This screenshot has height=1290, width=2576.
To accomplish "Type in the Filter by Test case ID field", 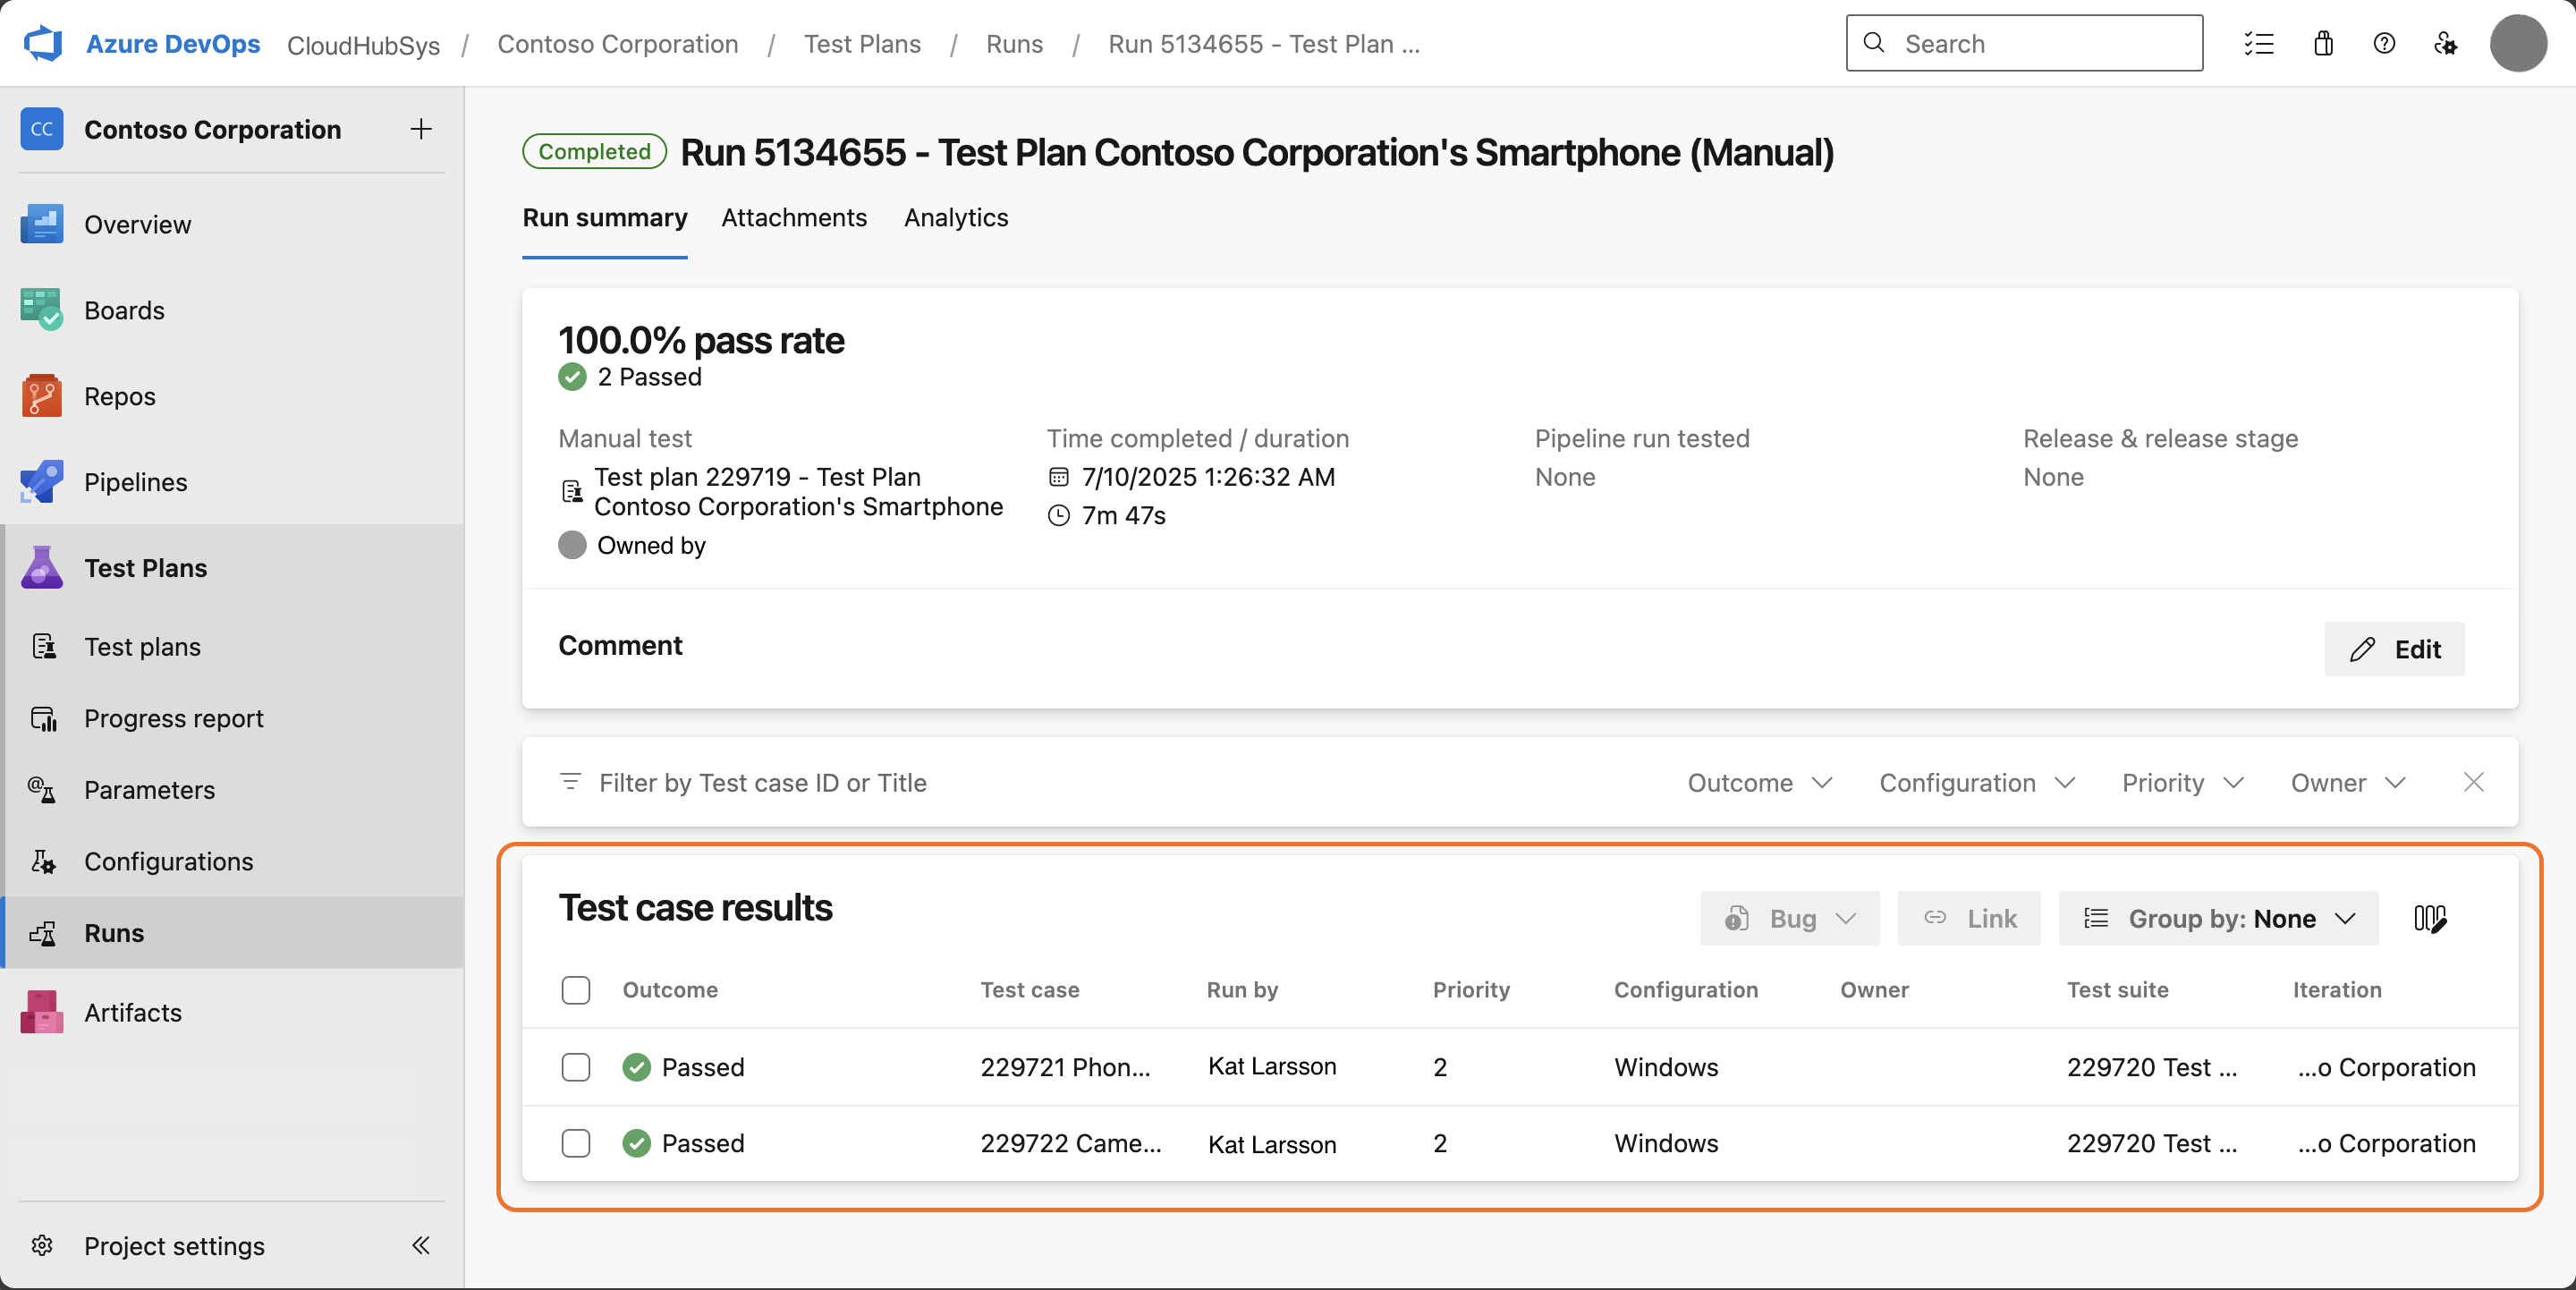I will pos(900,783).
